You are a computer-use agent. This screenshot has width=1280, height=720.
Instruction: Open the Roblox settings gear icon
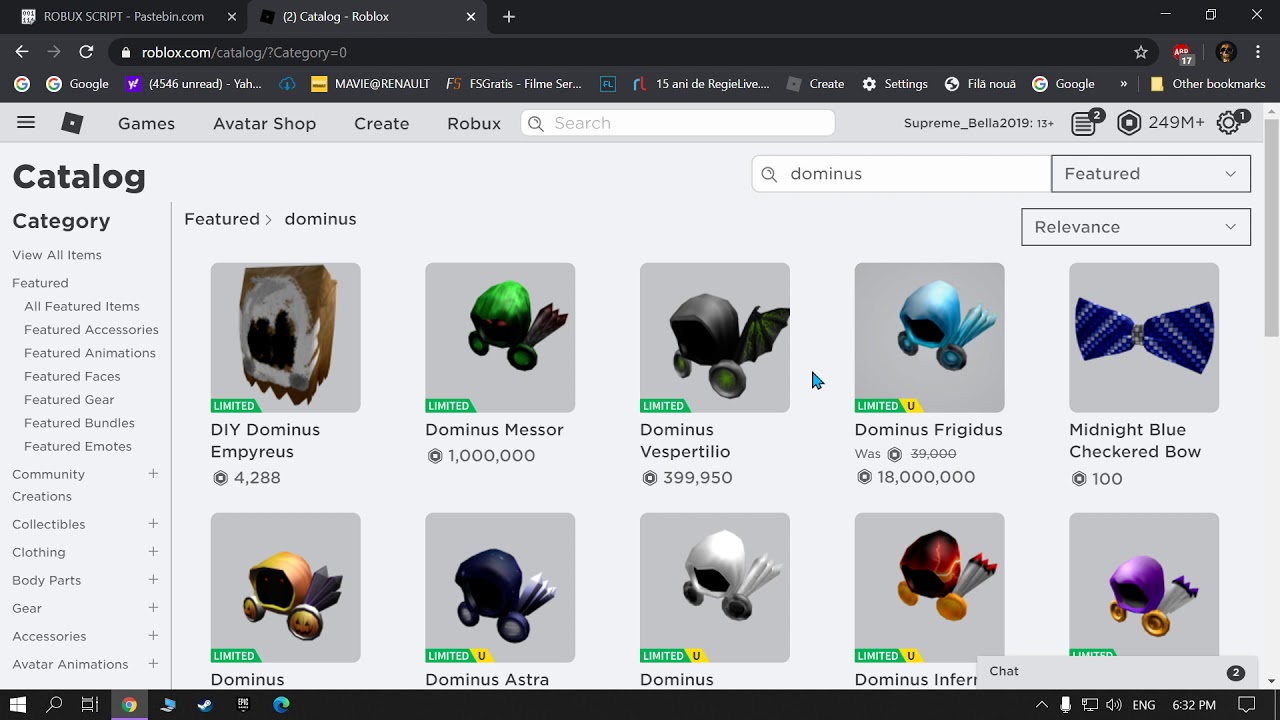pos(1229,123)
